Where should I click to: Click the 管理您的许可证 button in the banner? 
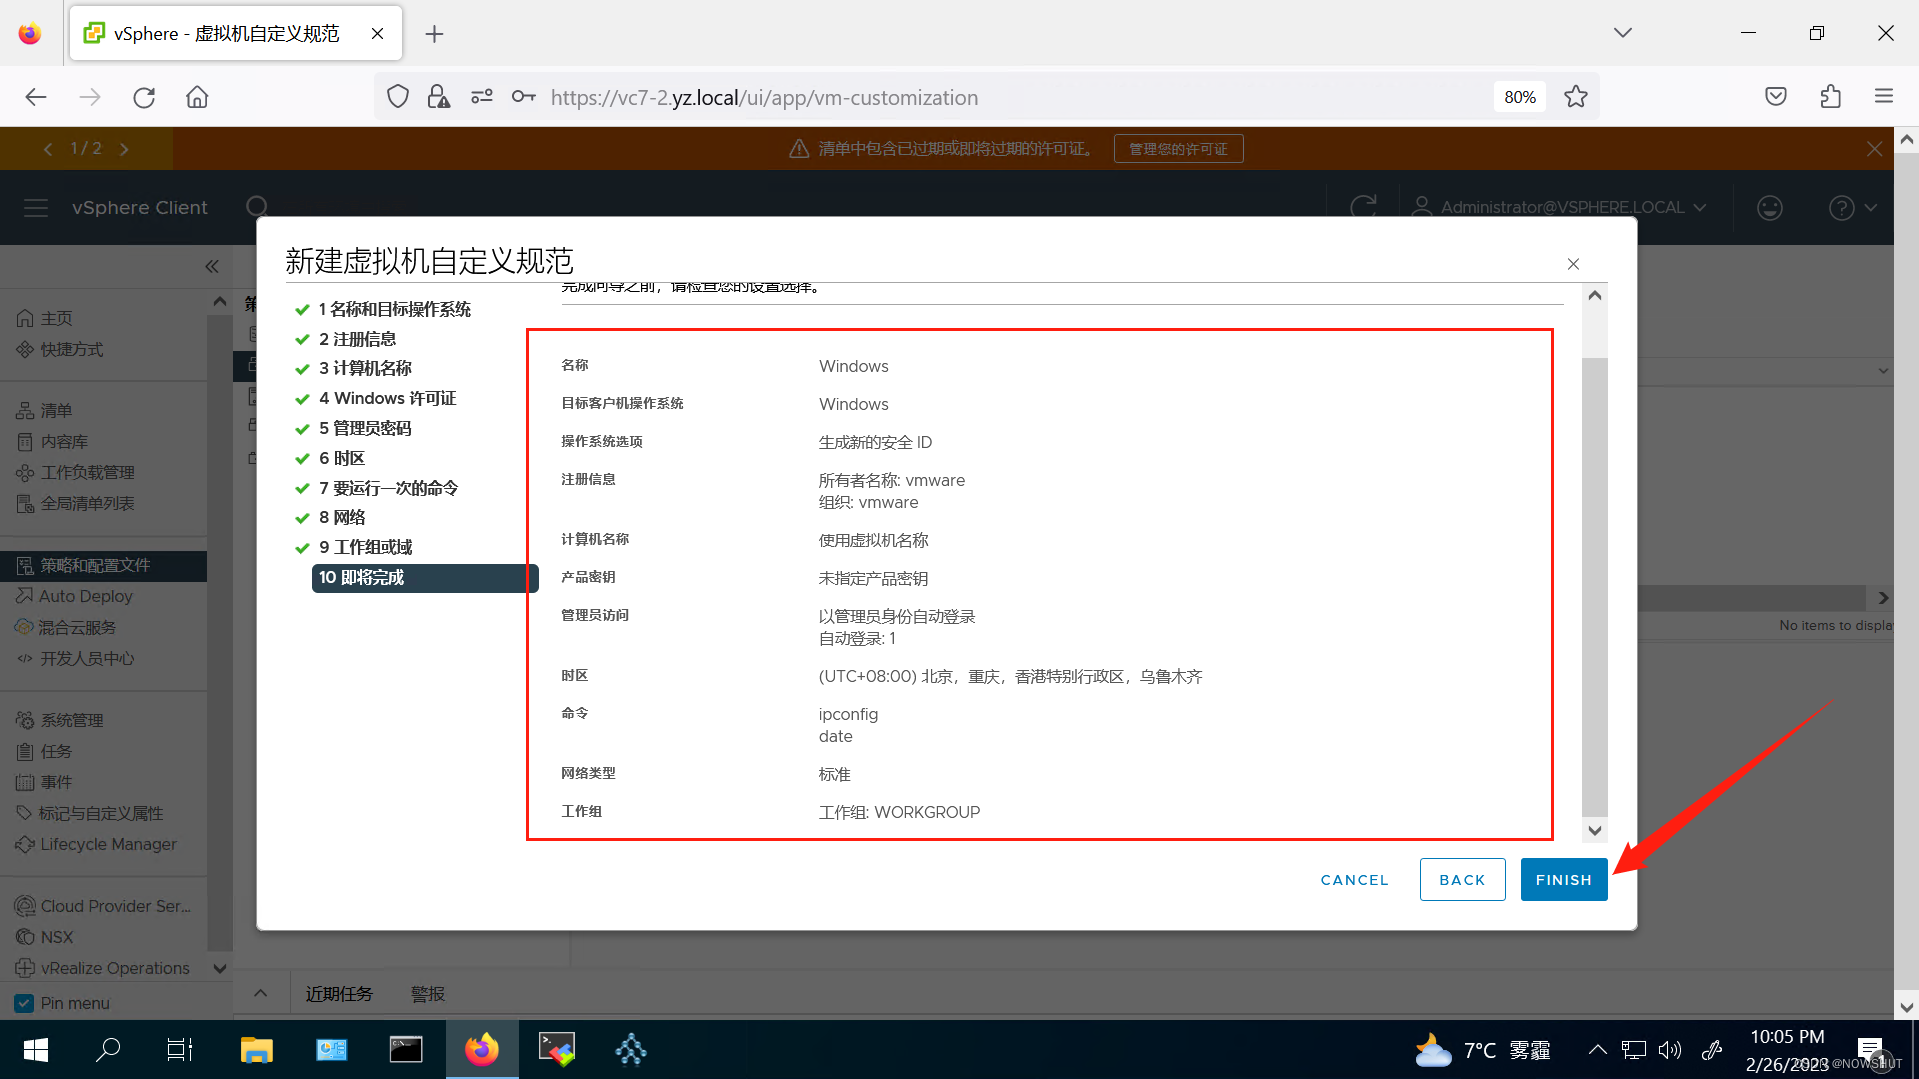click(1177, 147)
